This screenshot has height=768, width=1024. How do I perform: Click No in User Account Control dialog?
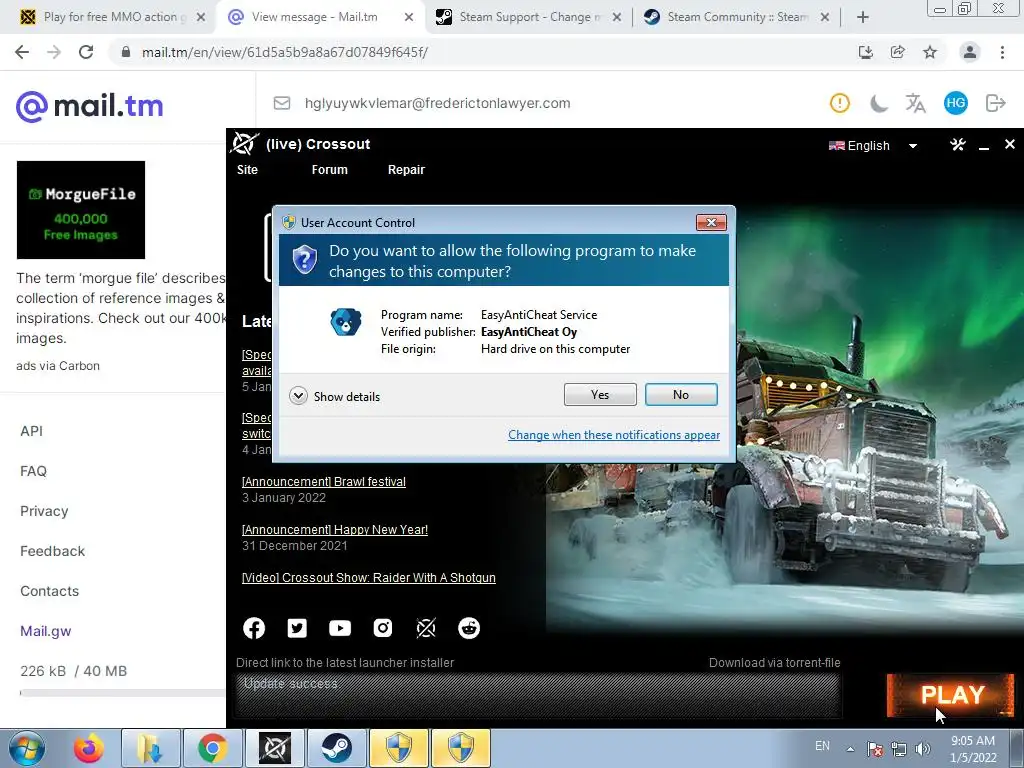point(680,394)
